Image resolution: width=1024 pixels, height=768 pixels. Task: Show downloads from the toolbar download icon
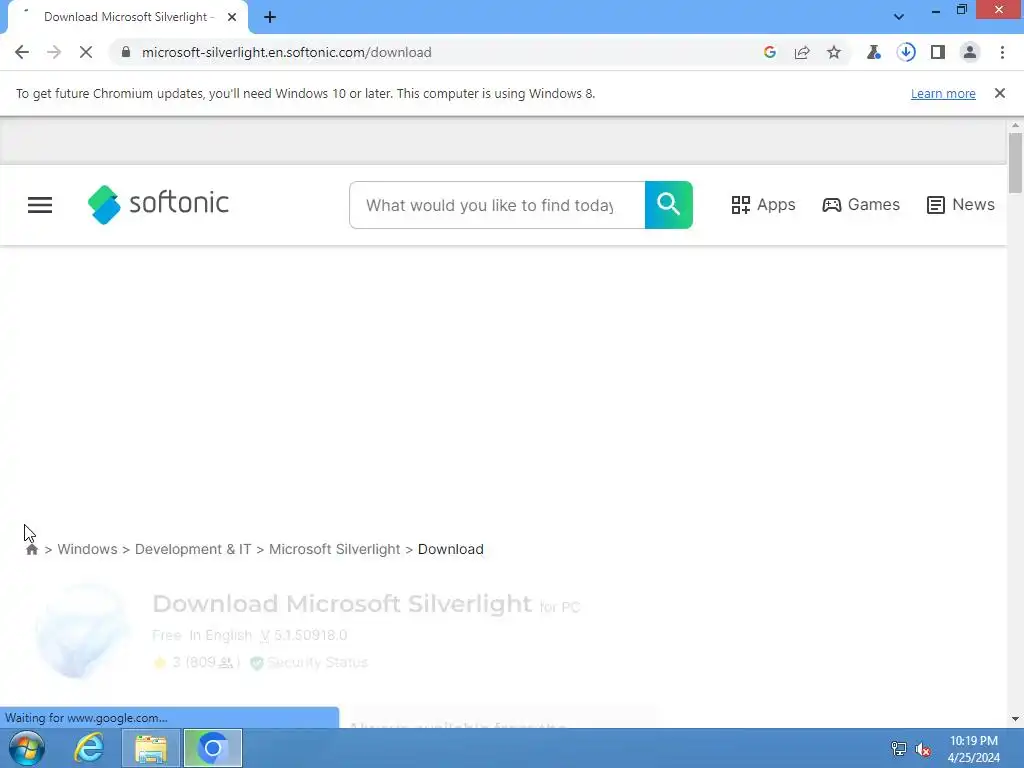point(906,52)
